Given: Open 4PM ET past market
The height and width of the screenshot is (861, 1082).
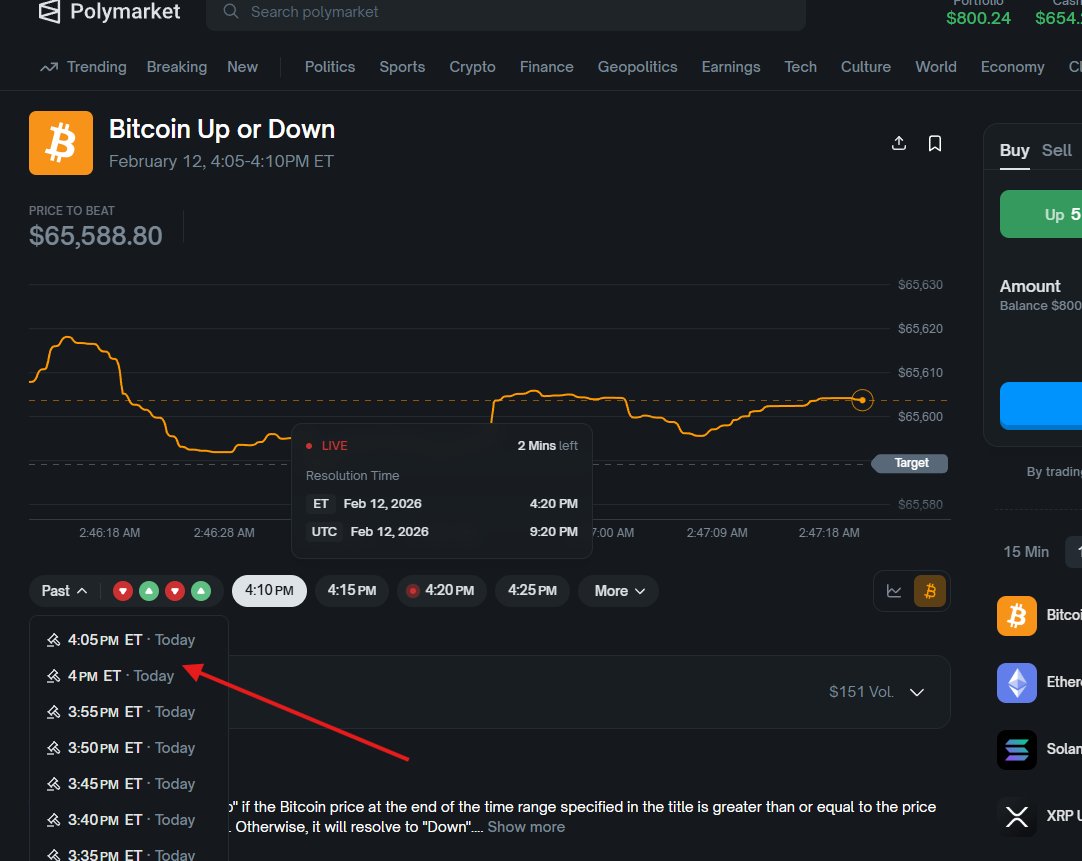Looking at the screenshot, I should 128,676.
